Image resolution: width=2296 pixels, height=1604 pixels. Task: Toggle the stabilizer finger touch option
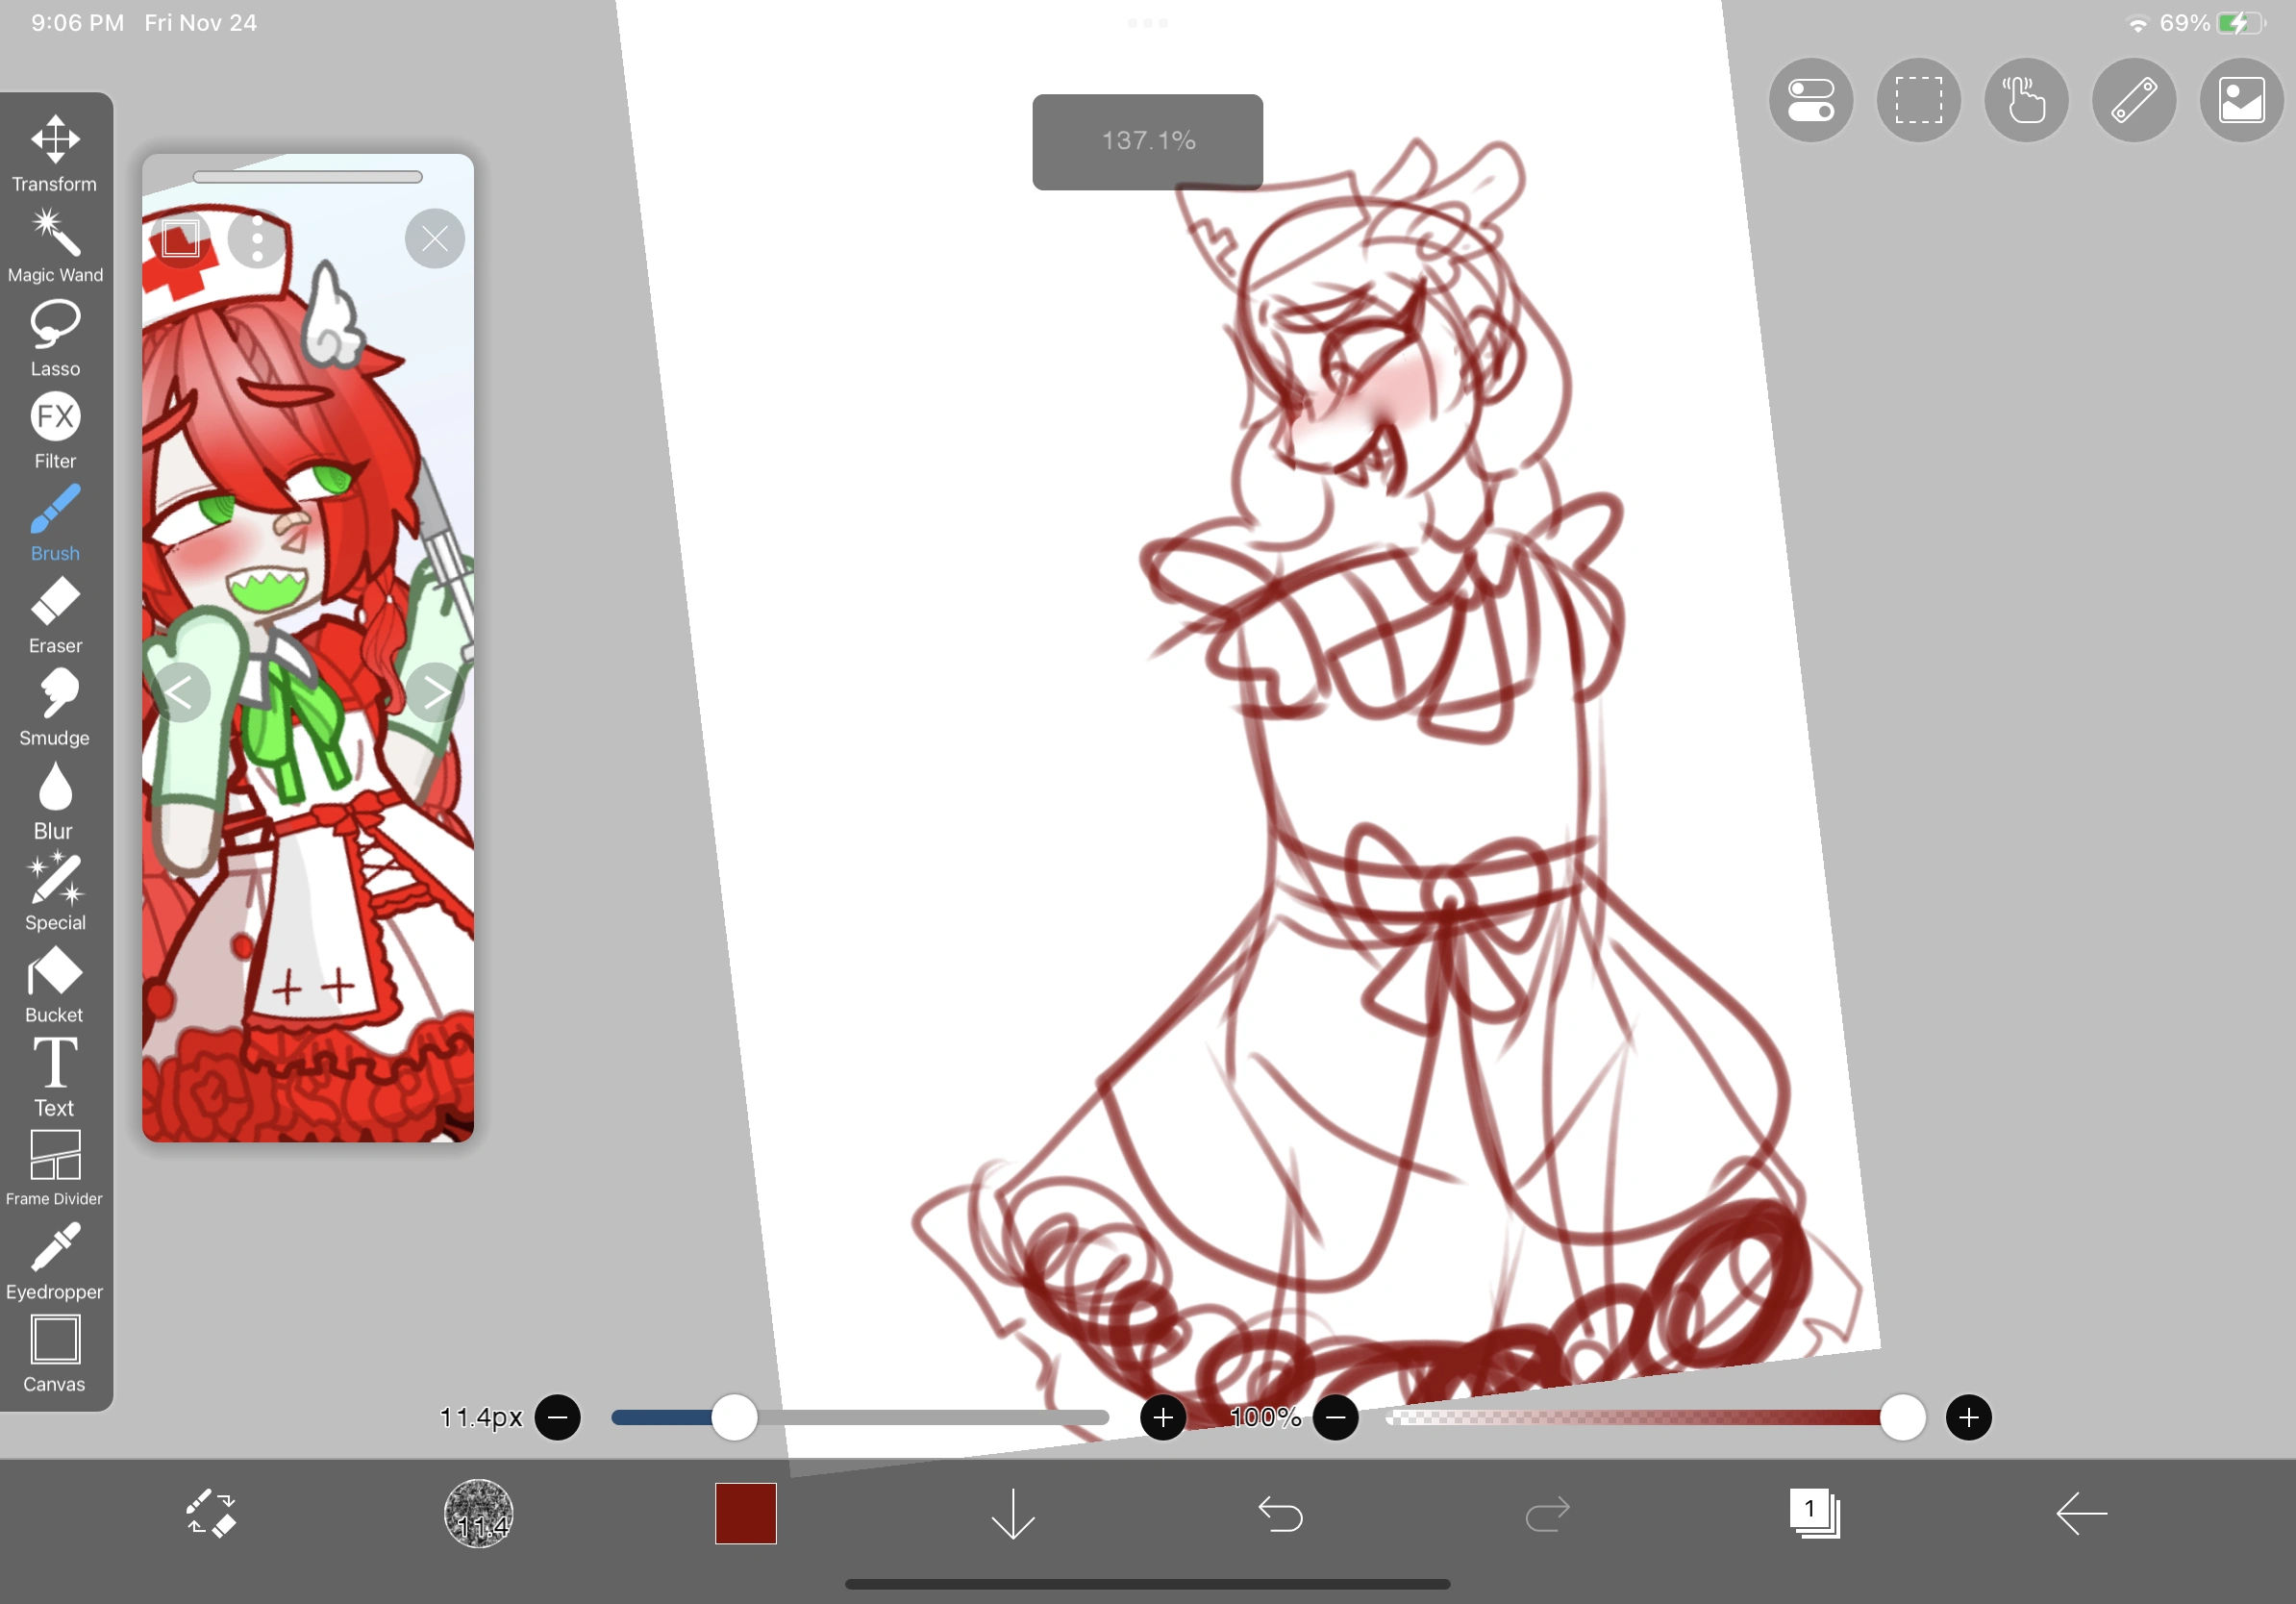pos(2026,100)
